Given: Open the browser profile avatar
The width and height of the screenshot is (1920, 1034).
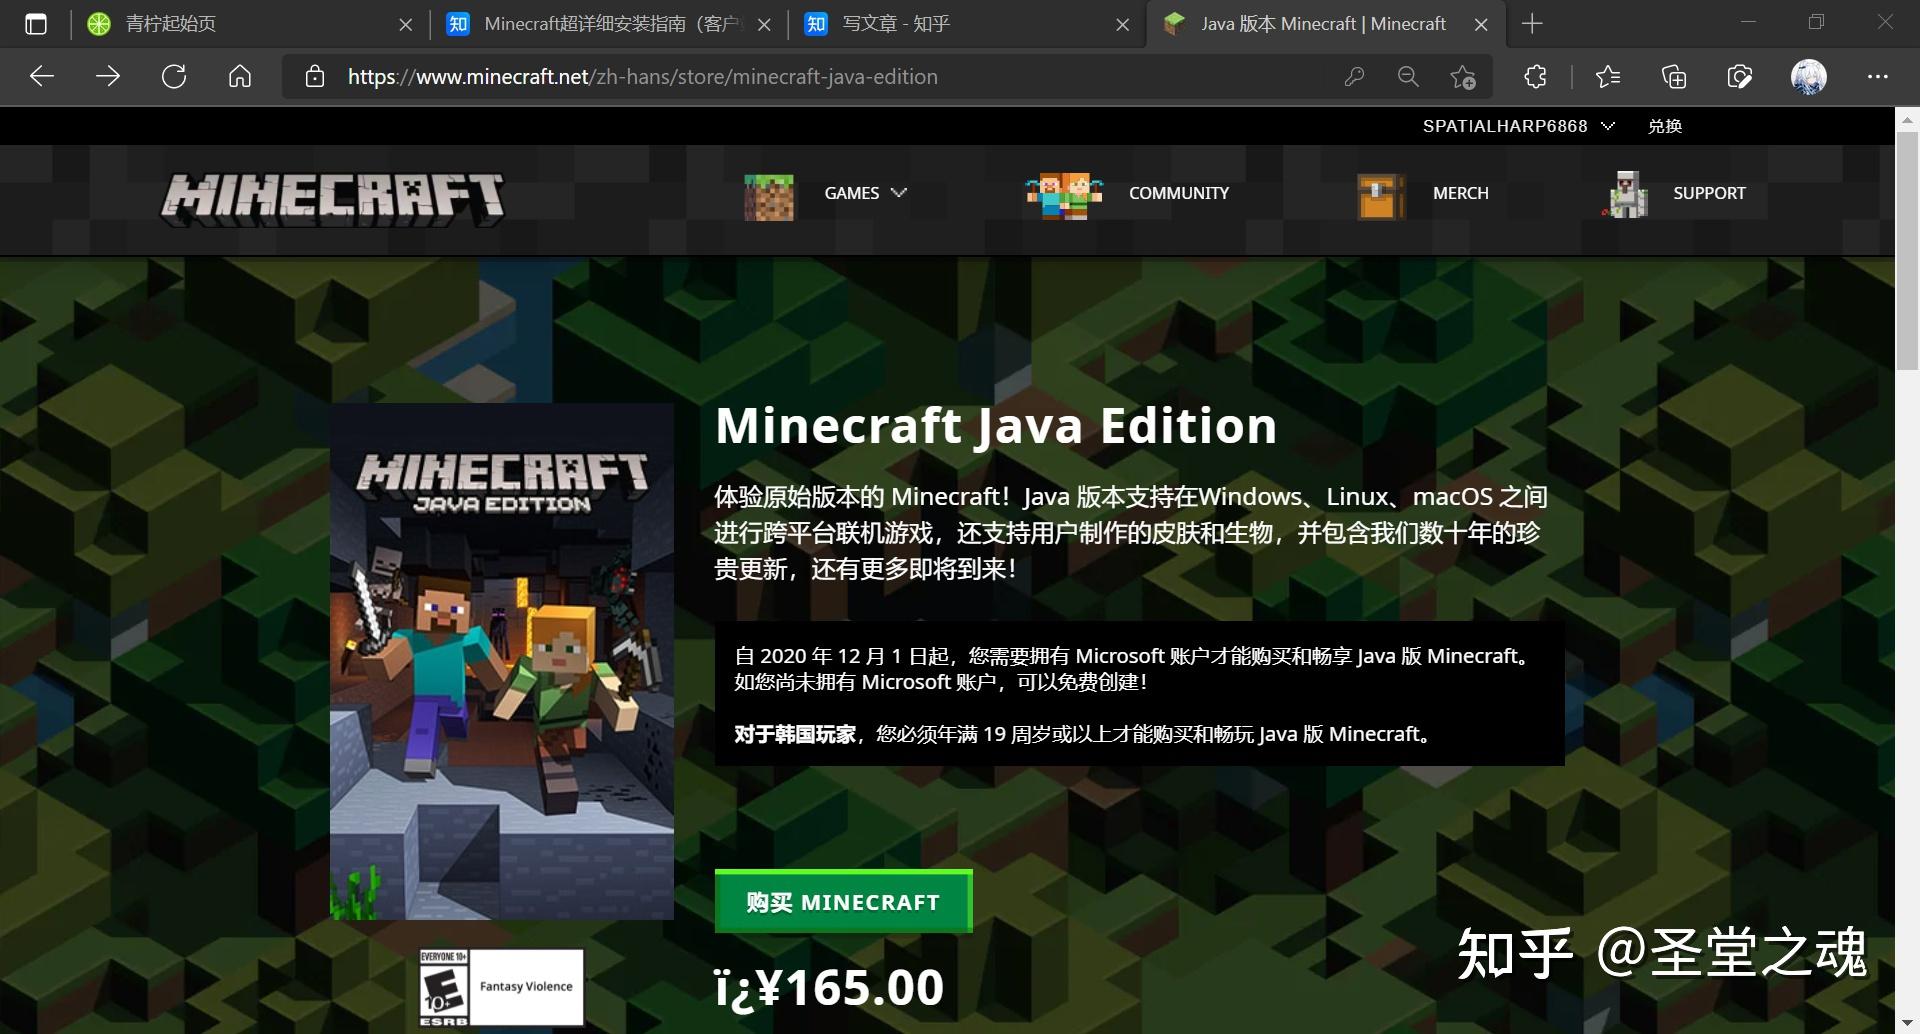Looking at the screenshot, I should click(x=1808, y=77).
